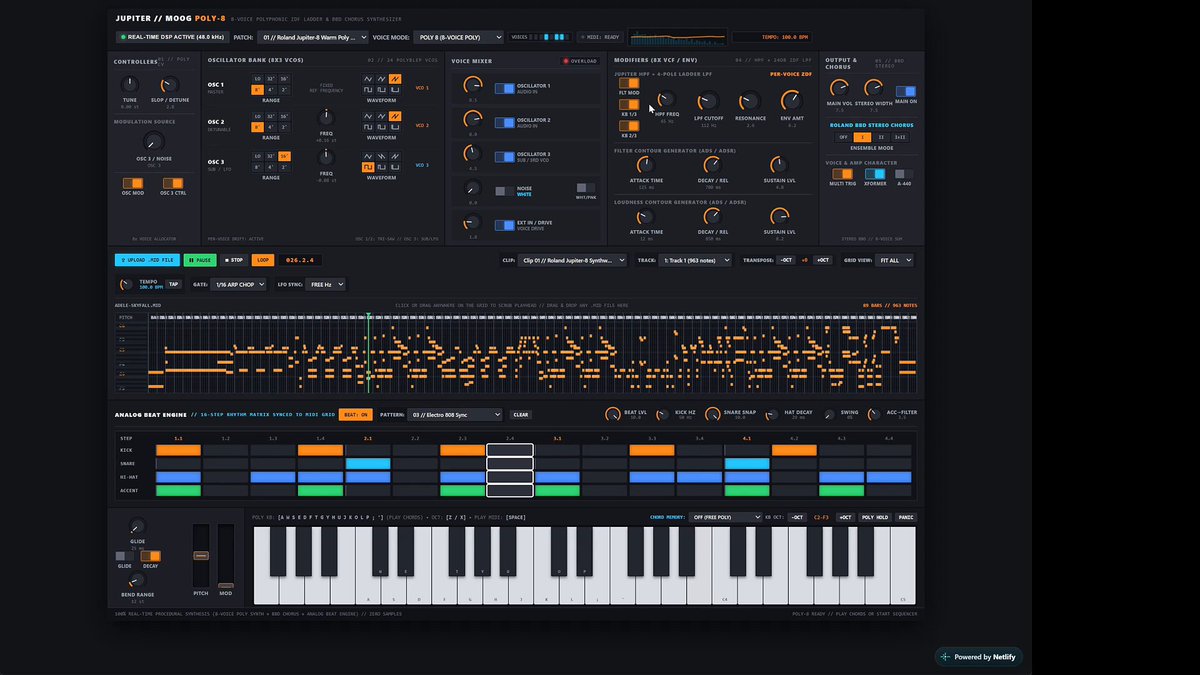Click the HPF FREQ knob
Image resolution: width=1200 pixels, height=675 pixels.
(x=667, y=100)
